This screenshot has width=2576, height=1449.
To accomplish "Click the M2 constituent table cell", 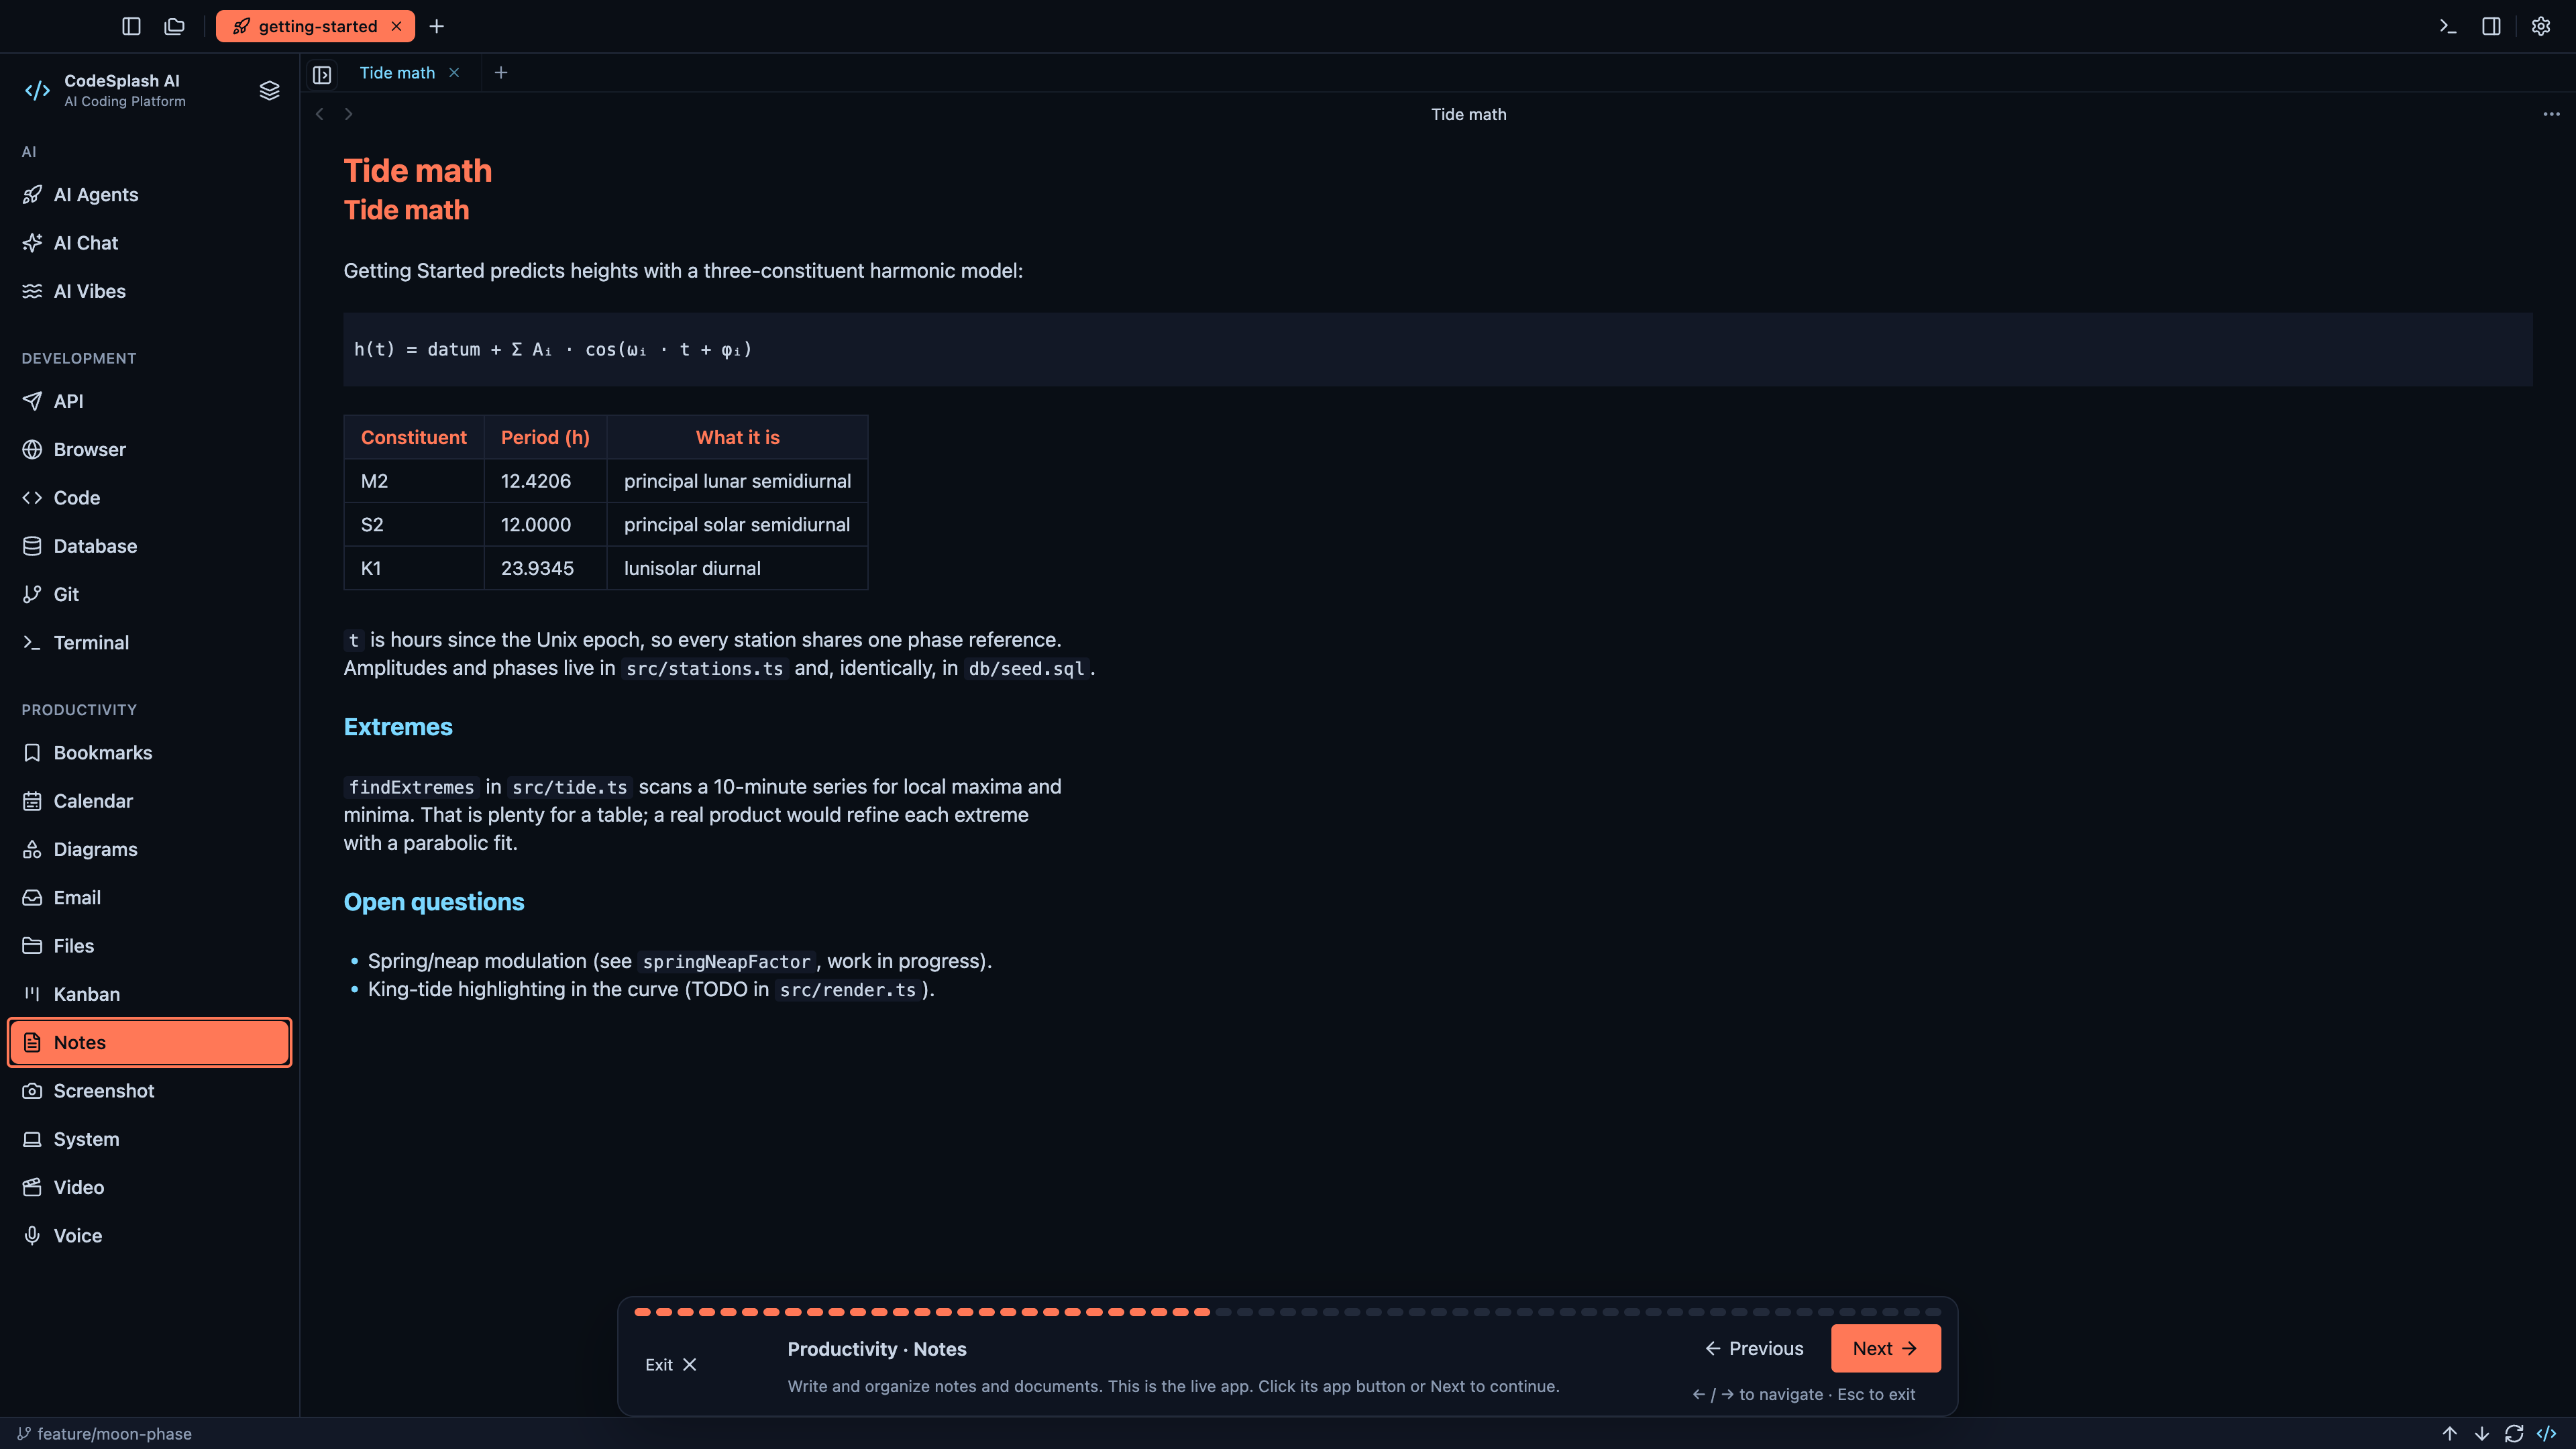I will click(x=414, y=481).
